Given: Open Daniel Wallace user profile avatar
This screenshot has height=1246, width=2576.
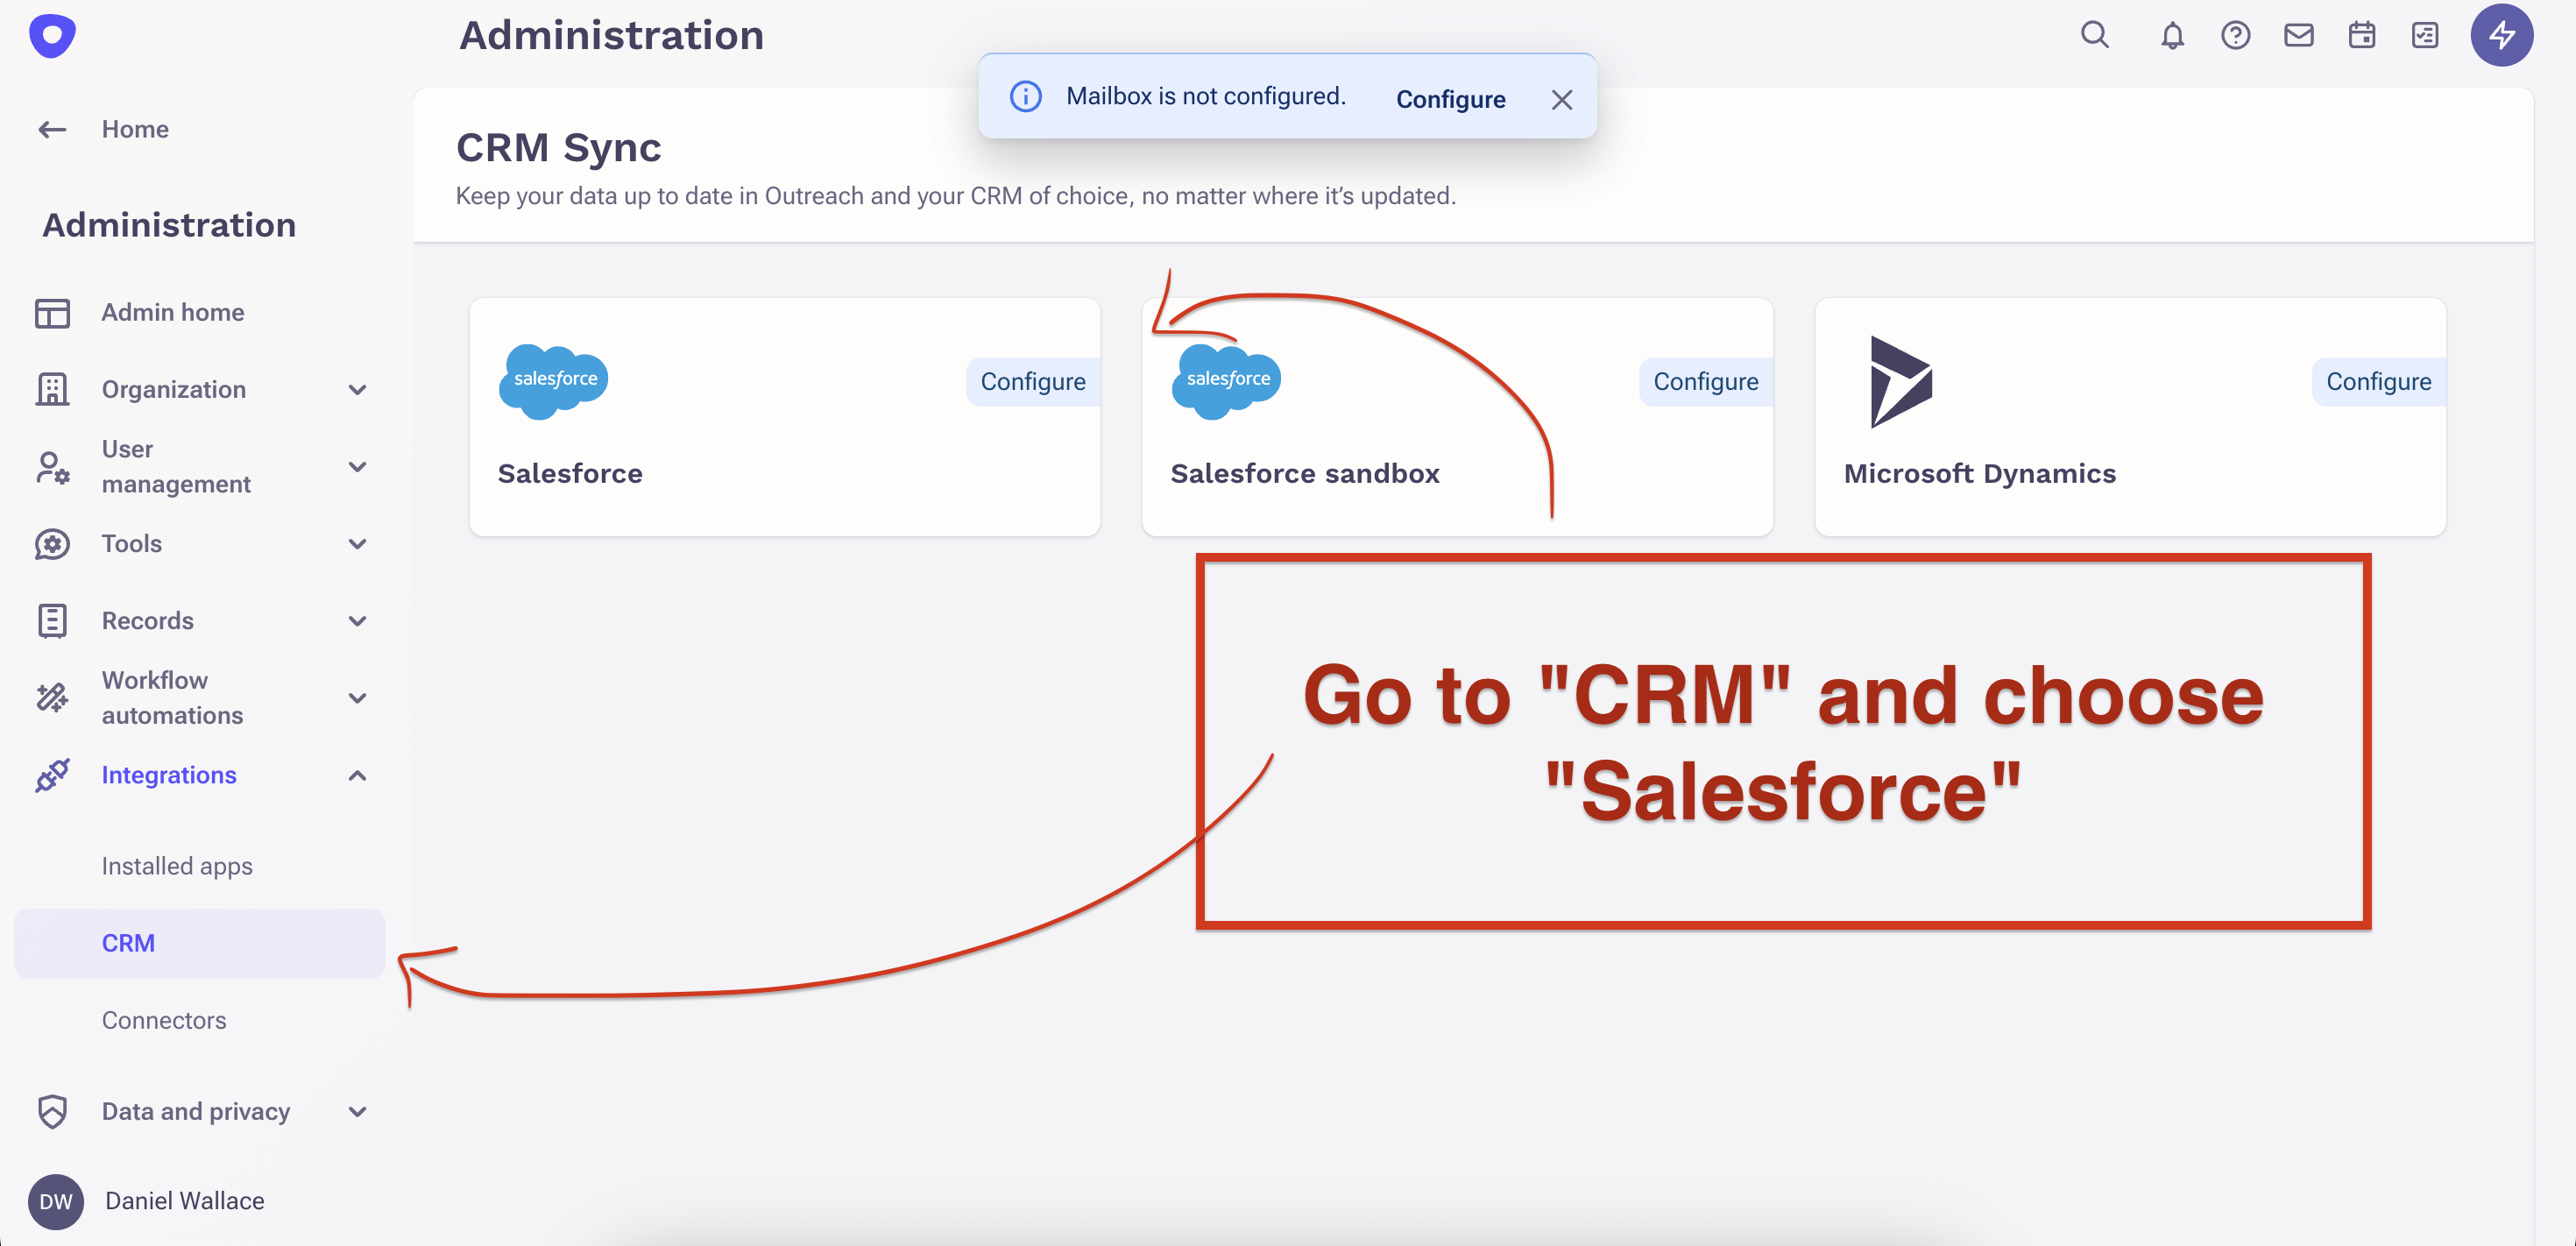Looking at the screenshot, I should tap(56, 1201).
